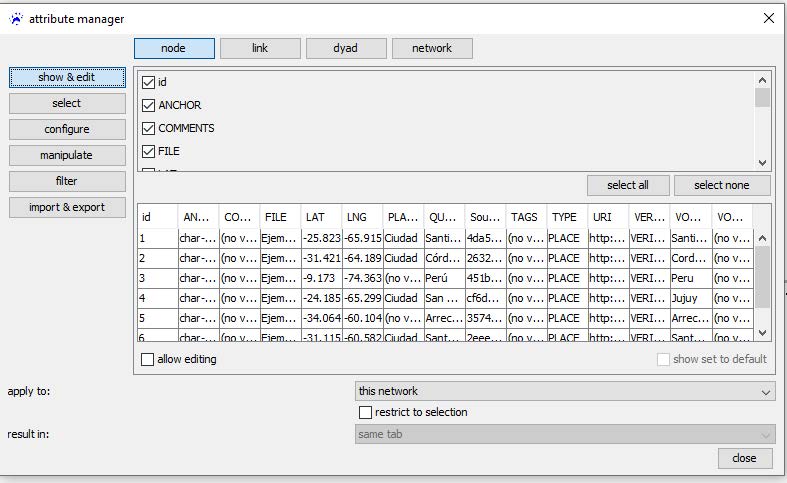Switch to the dyad tab
Image resolution: width=787 pixels, height=483 pixels.
(346, 48)
